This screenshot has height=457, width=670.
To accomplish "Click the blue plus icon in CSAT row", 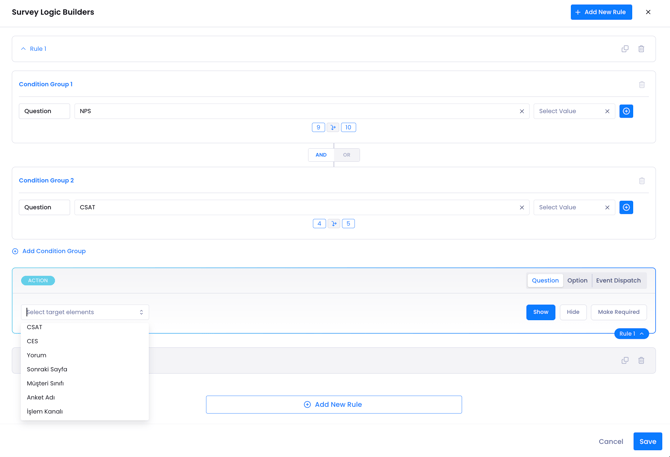I will [x=626, y=207].
